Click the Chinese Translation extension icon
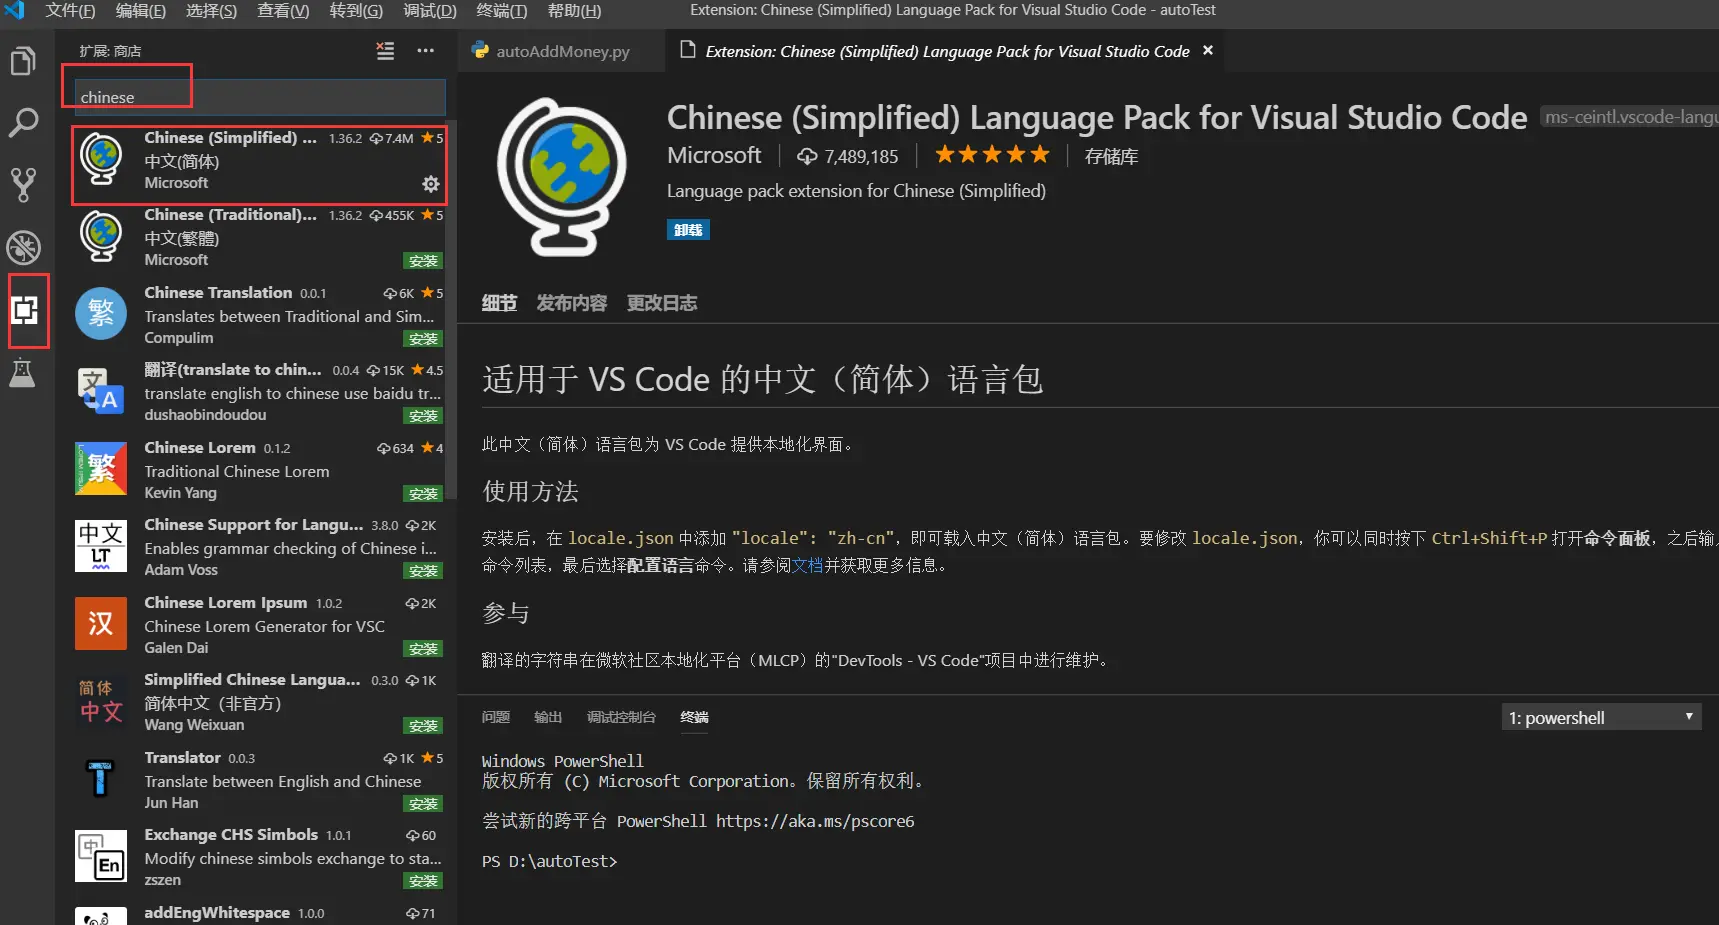This screenshot has height=925, width=1719. coord(101,313)
